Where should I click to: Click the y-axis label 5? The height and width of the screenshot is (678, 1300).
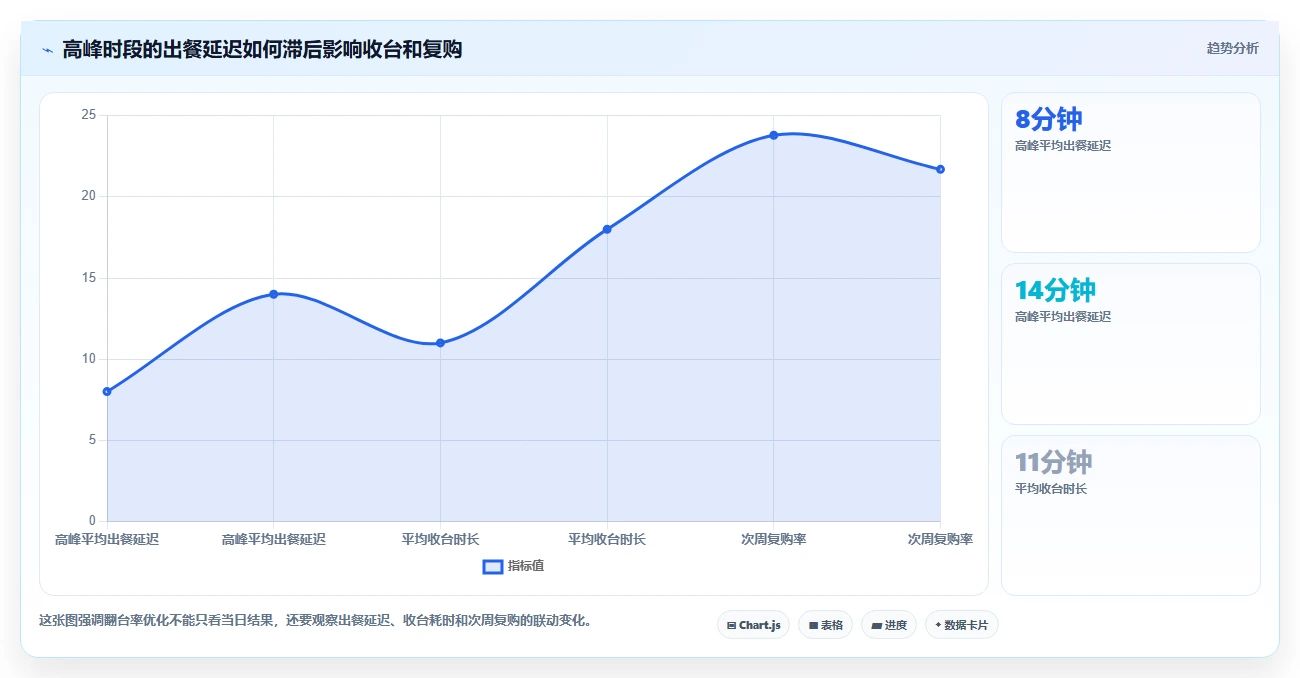[x=92, y=440]
